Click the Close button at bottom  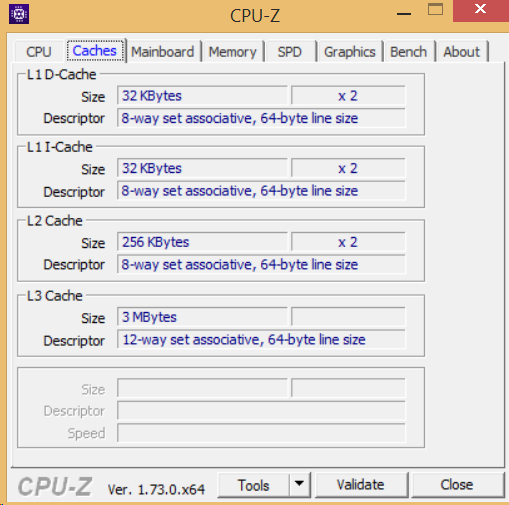(x=457, y=485)
